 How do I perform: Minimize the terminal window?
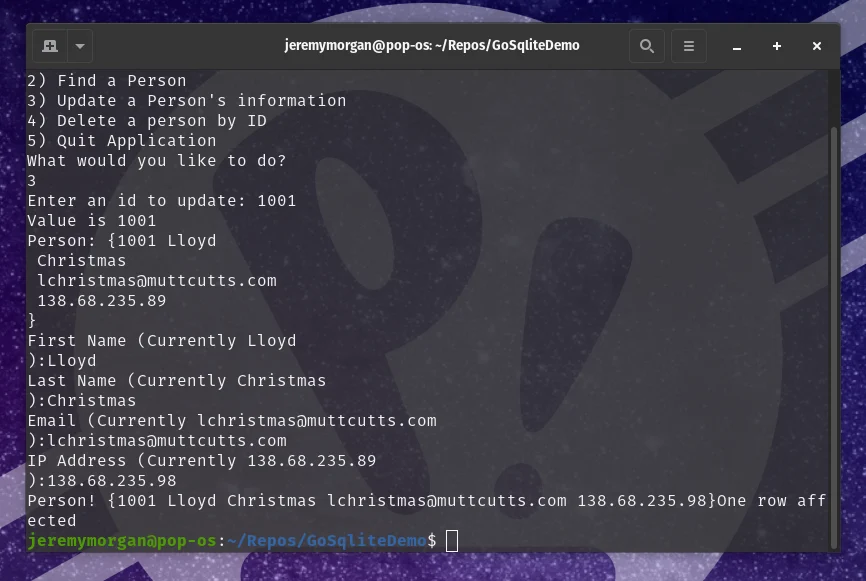(737, 46)
